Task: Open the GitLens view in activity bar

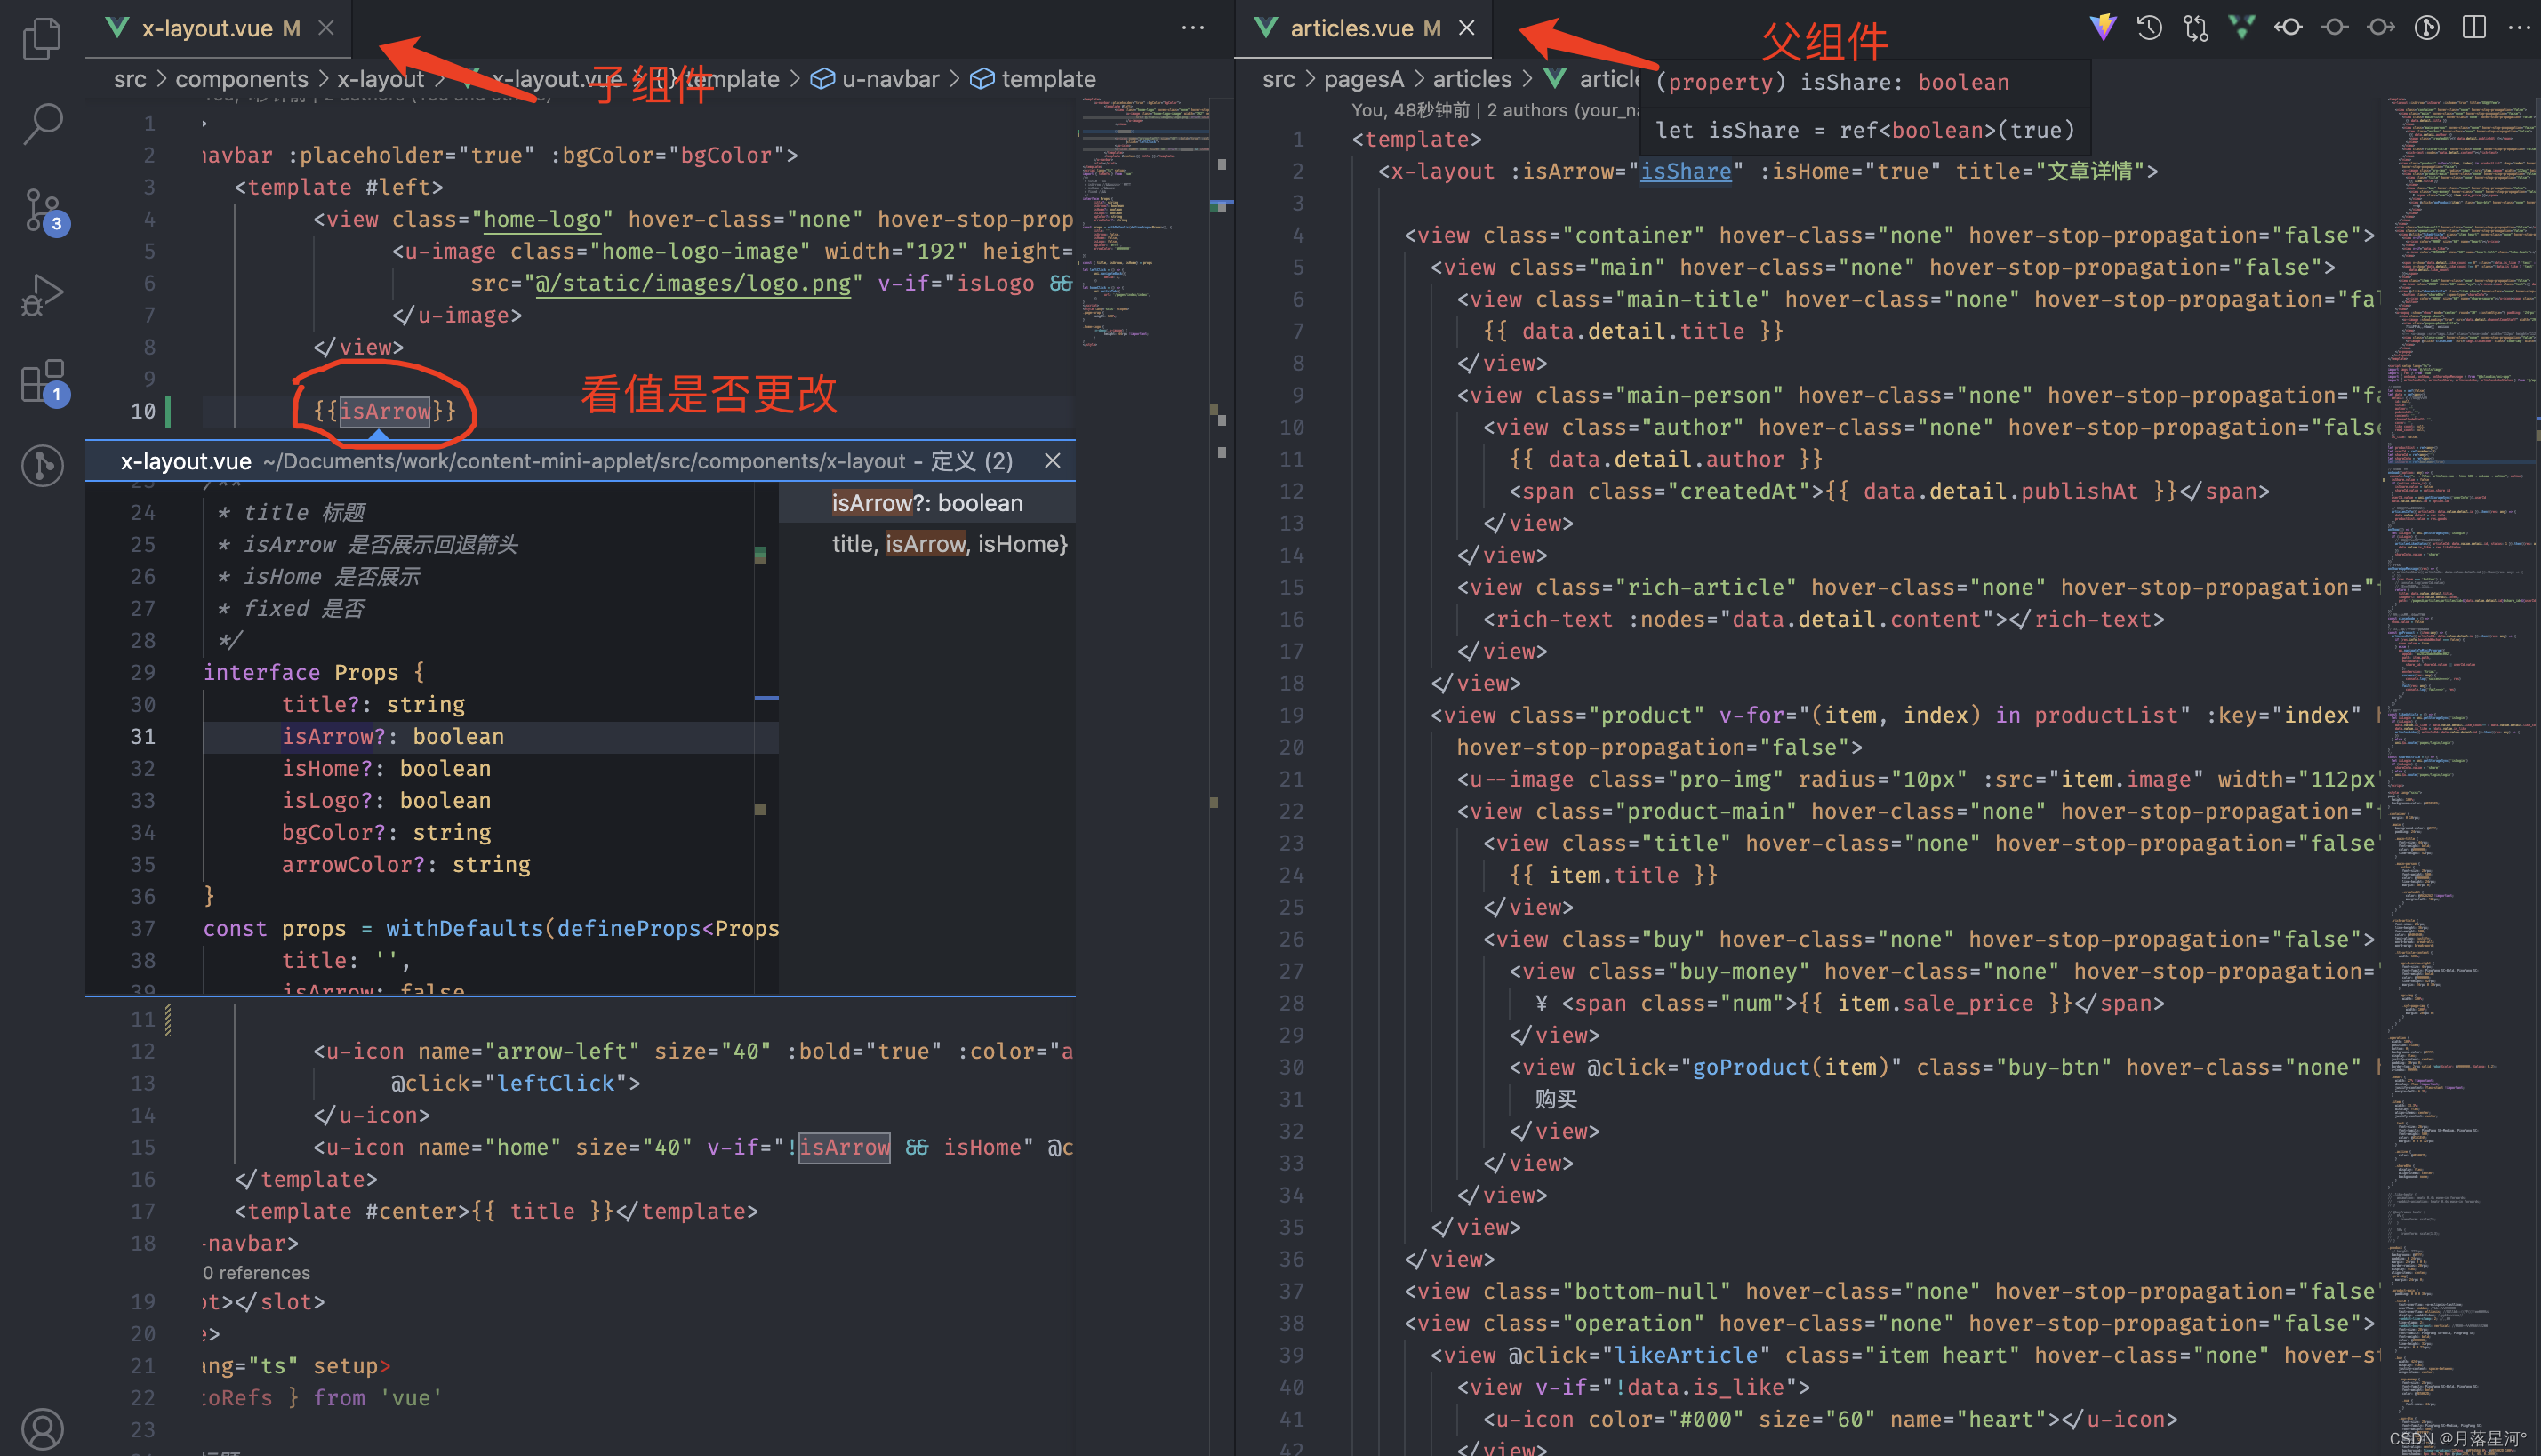Action: tap(42, 465)
